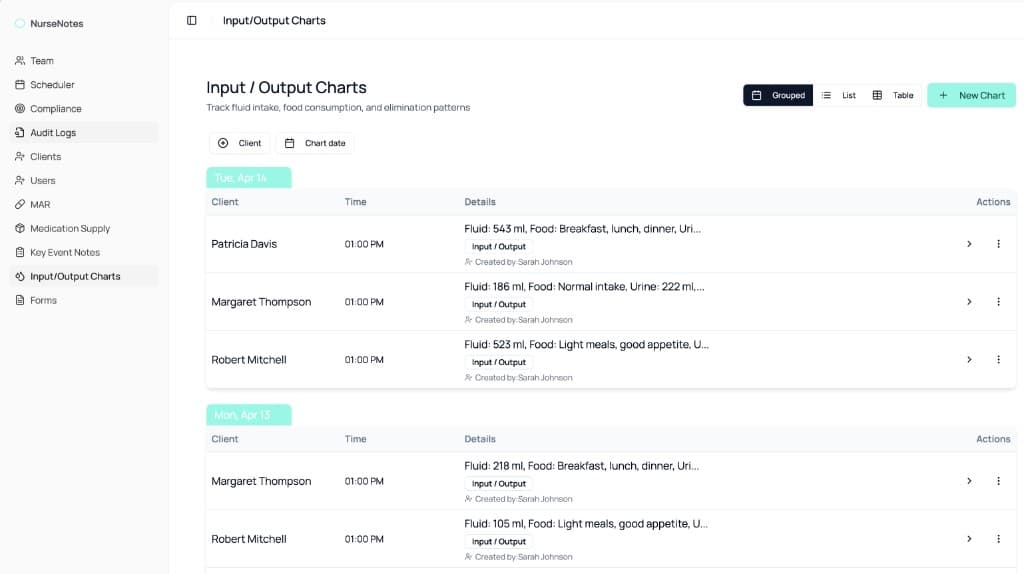The width and height of the screenshot is (1024, 574).
Task: Switch to Table view
Action: [x=893, y=95]
